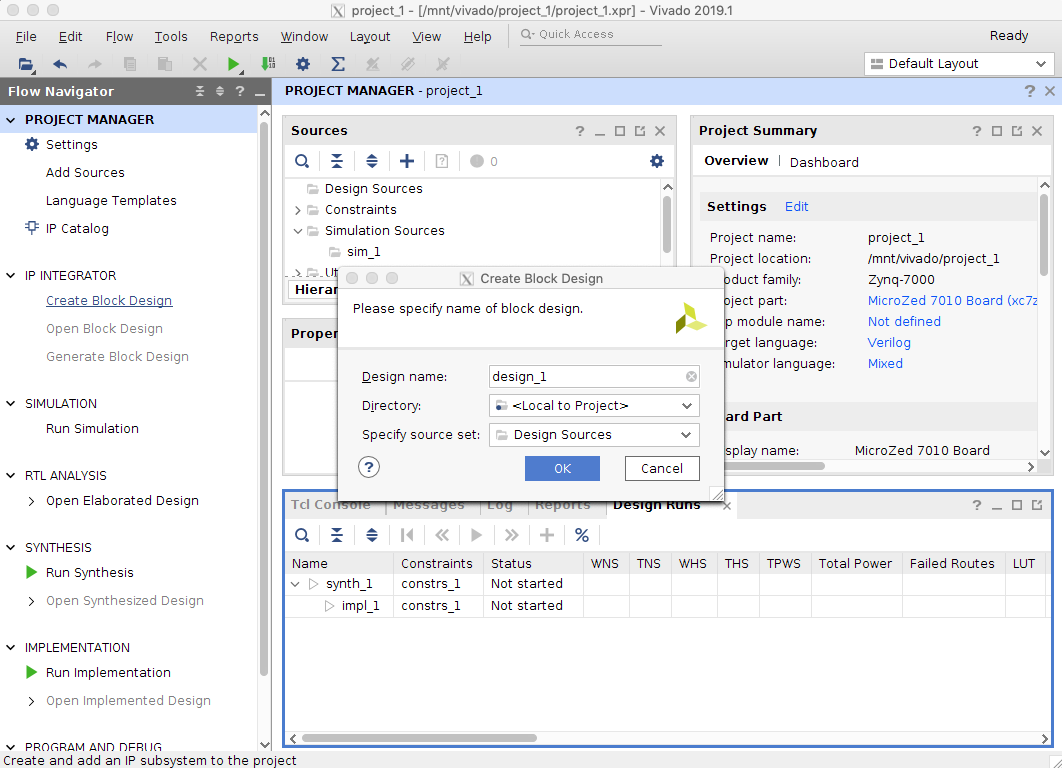This screenshot has height=768, width=1062.
Task: Add sources with plus icon
Action: click(407, 161)
